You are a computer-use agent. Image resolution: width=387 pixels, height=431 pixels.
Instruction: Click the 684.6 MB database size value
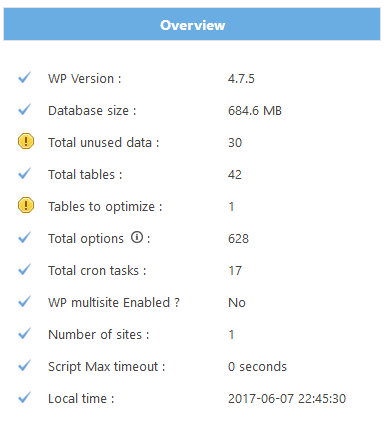[255, 111]
